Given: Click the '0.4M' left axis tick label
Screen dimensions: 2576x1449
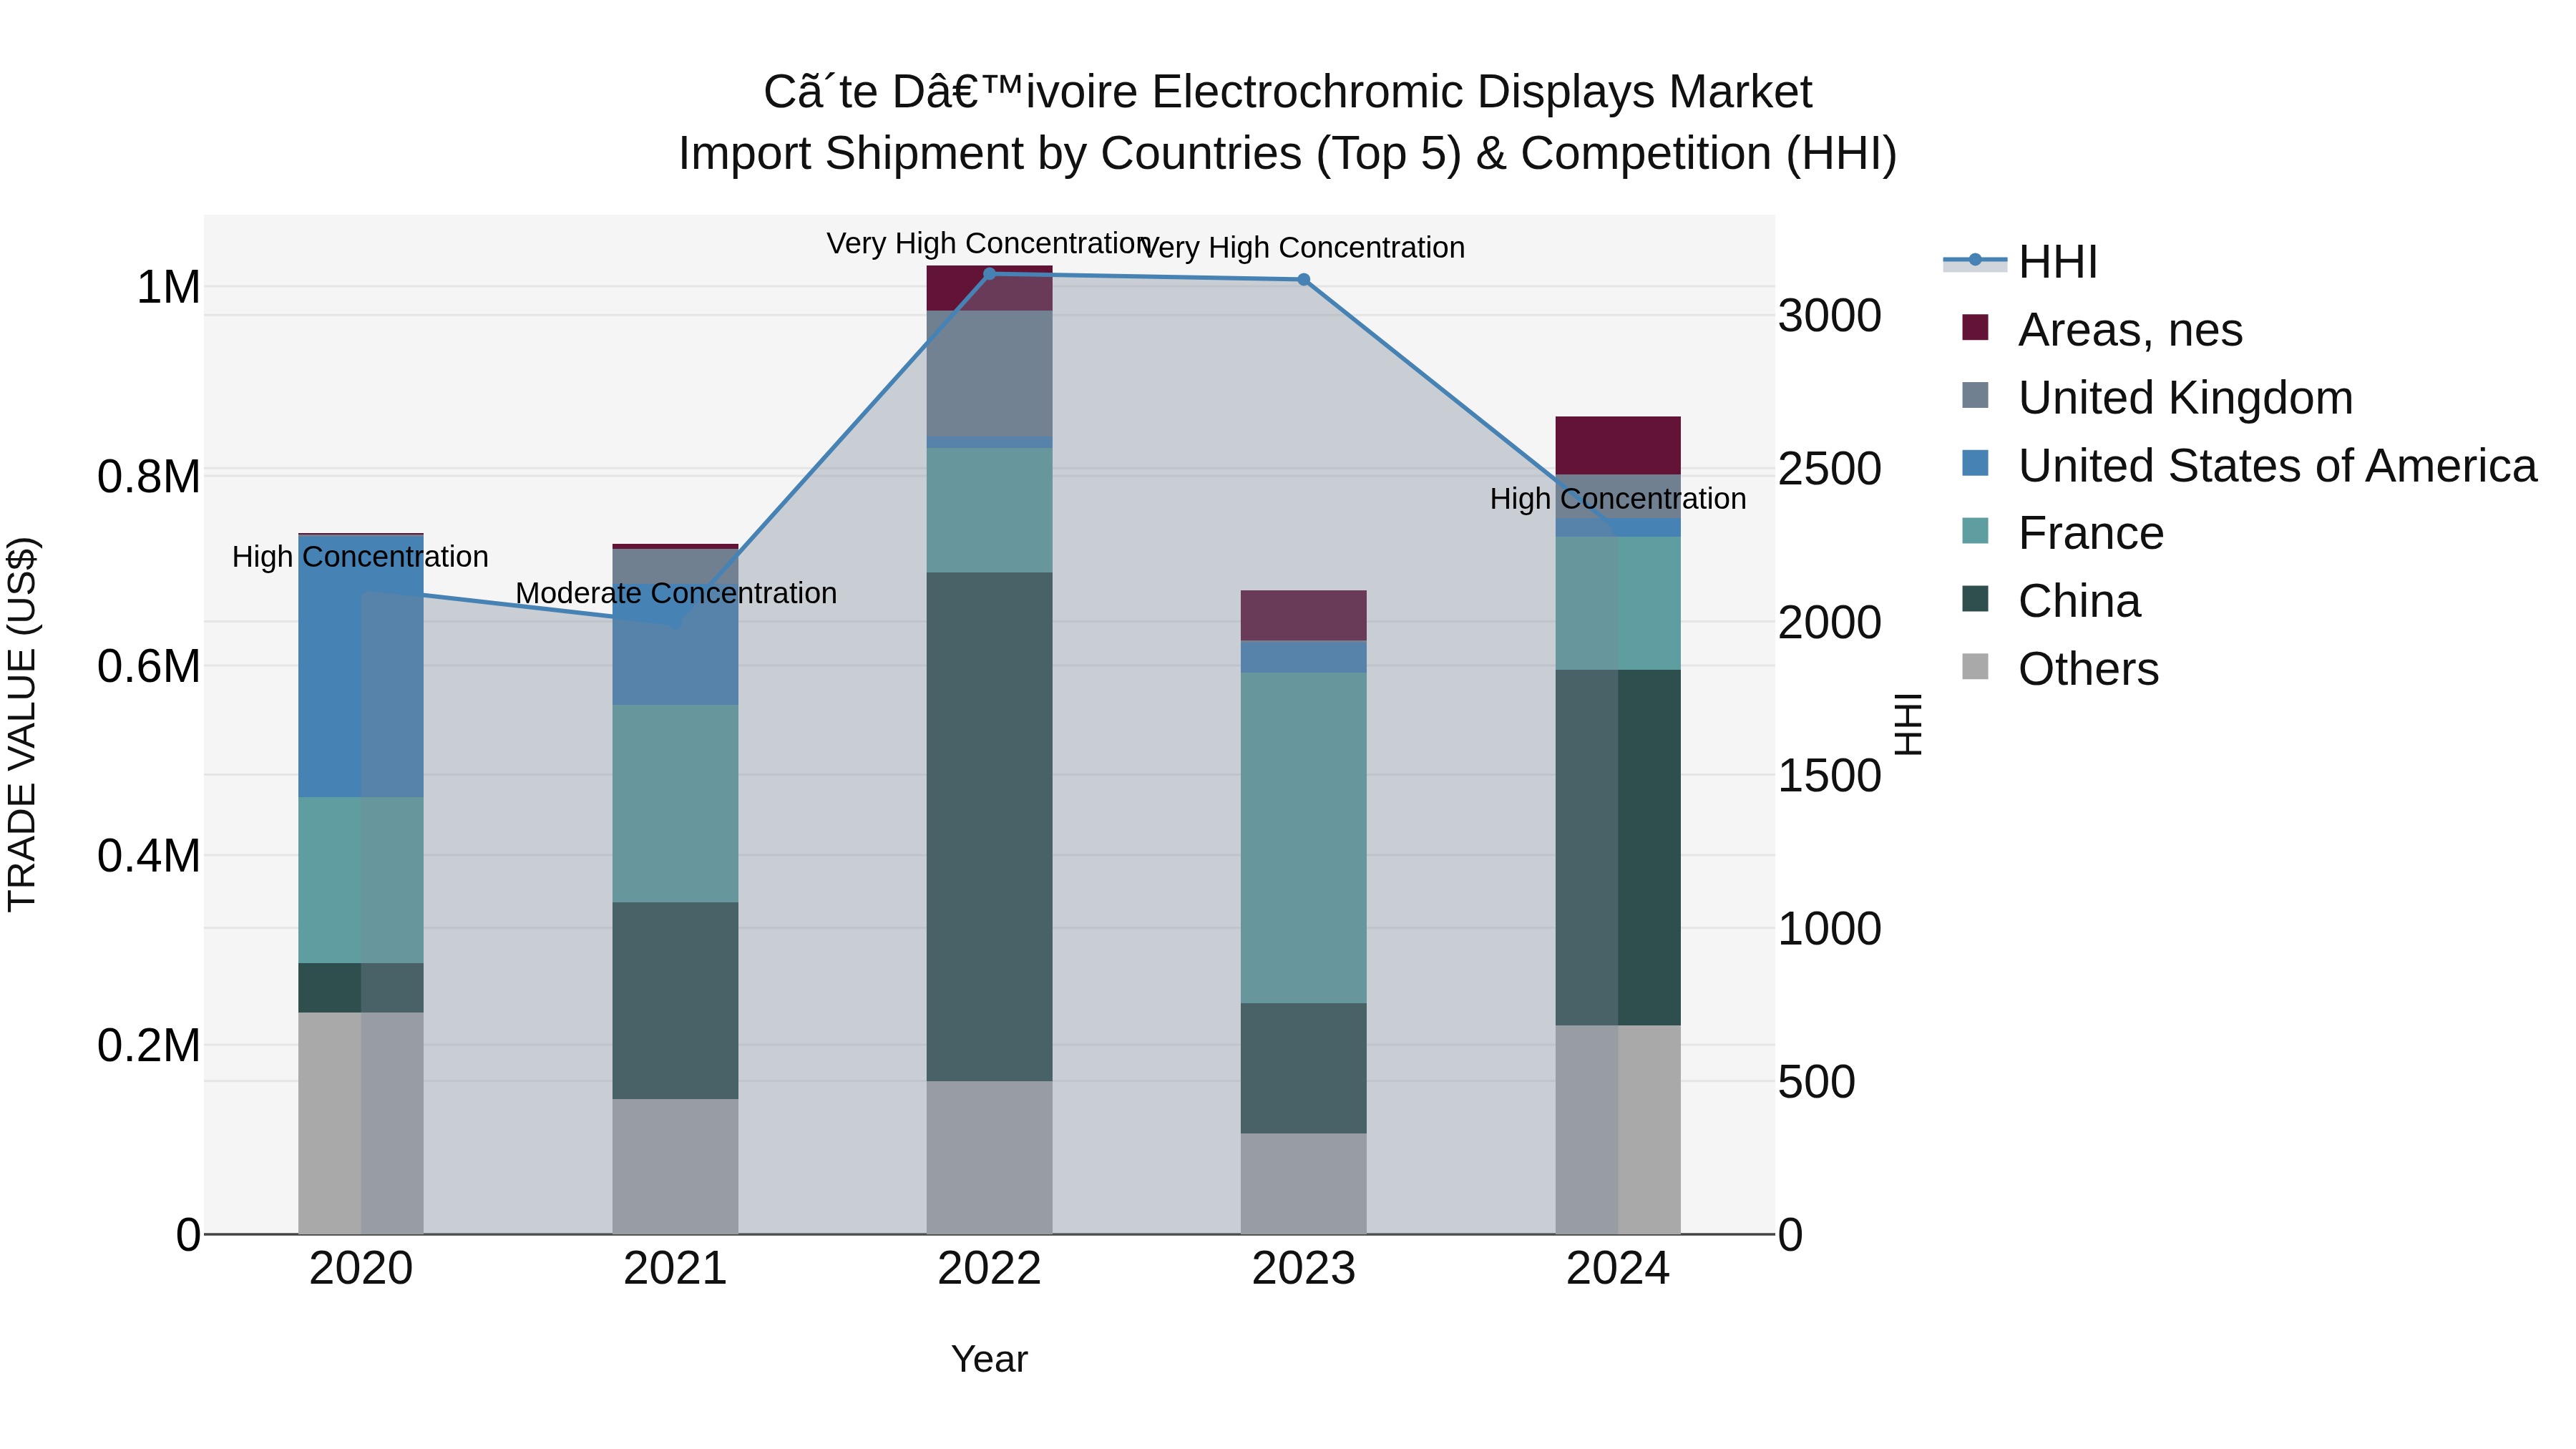Looking at the screenshot, I should [149, 856].
